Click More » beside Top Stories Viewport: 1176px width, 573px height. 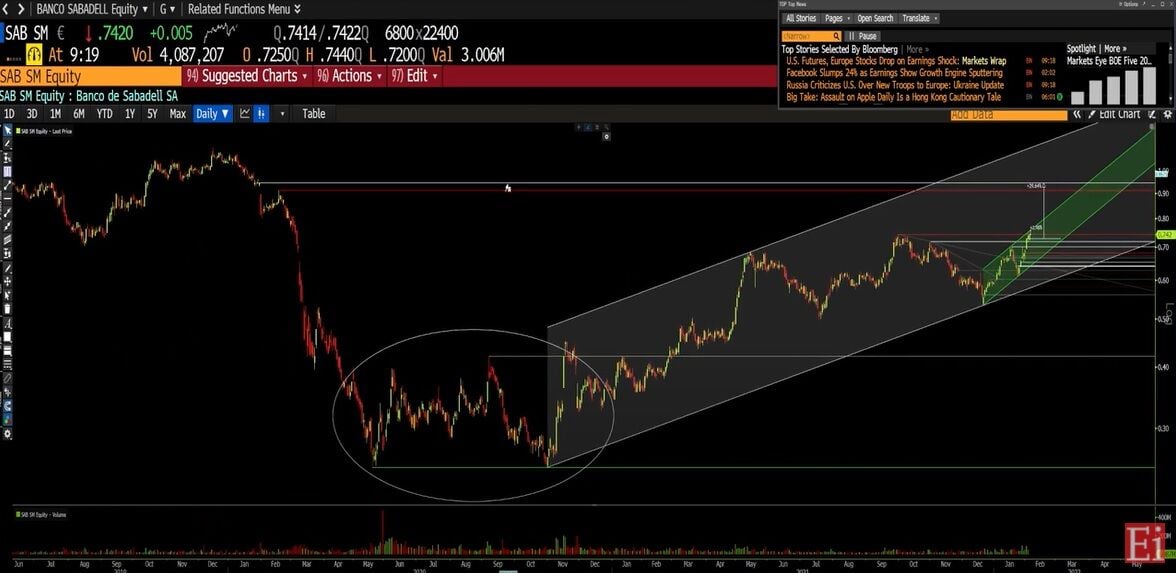(x=917, y=49)
